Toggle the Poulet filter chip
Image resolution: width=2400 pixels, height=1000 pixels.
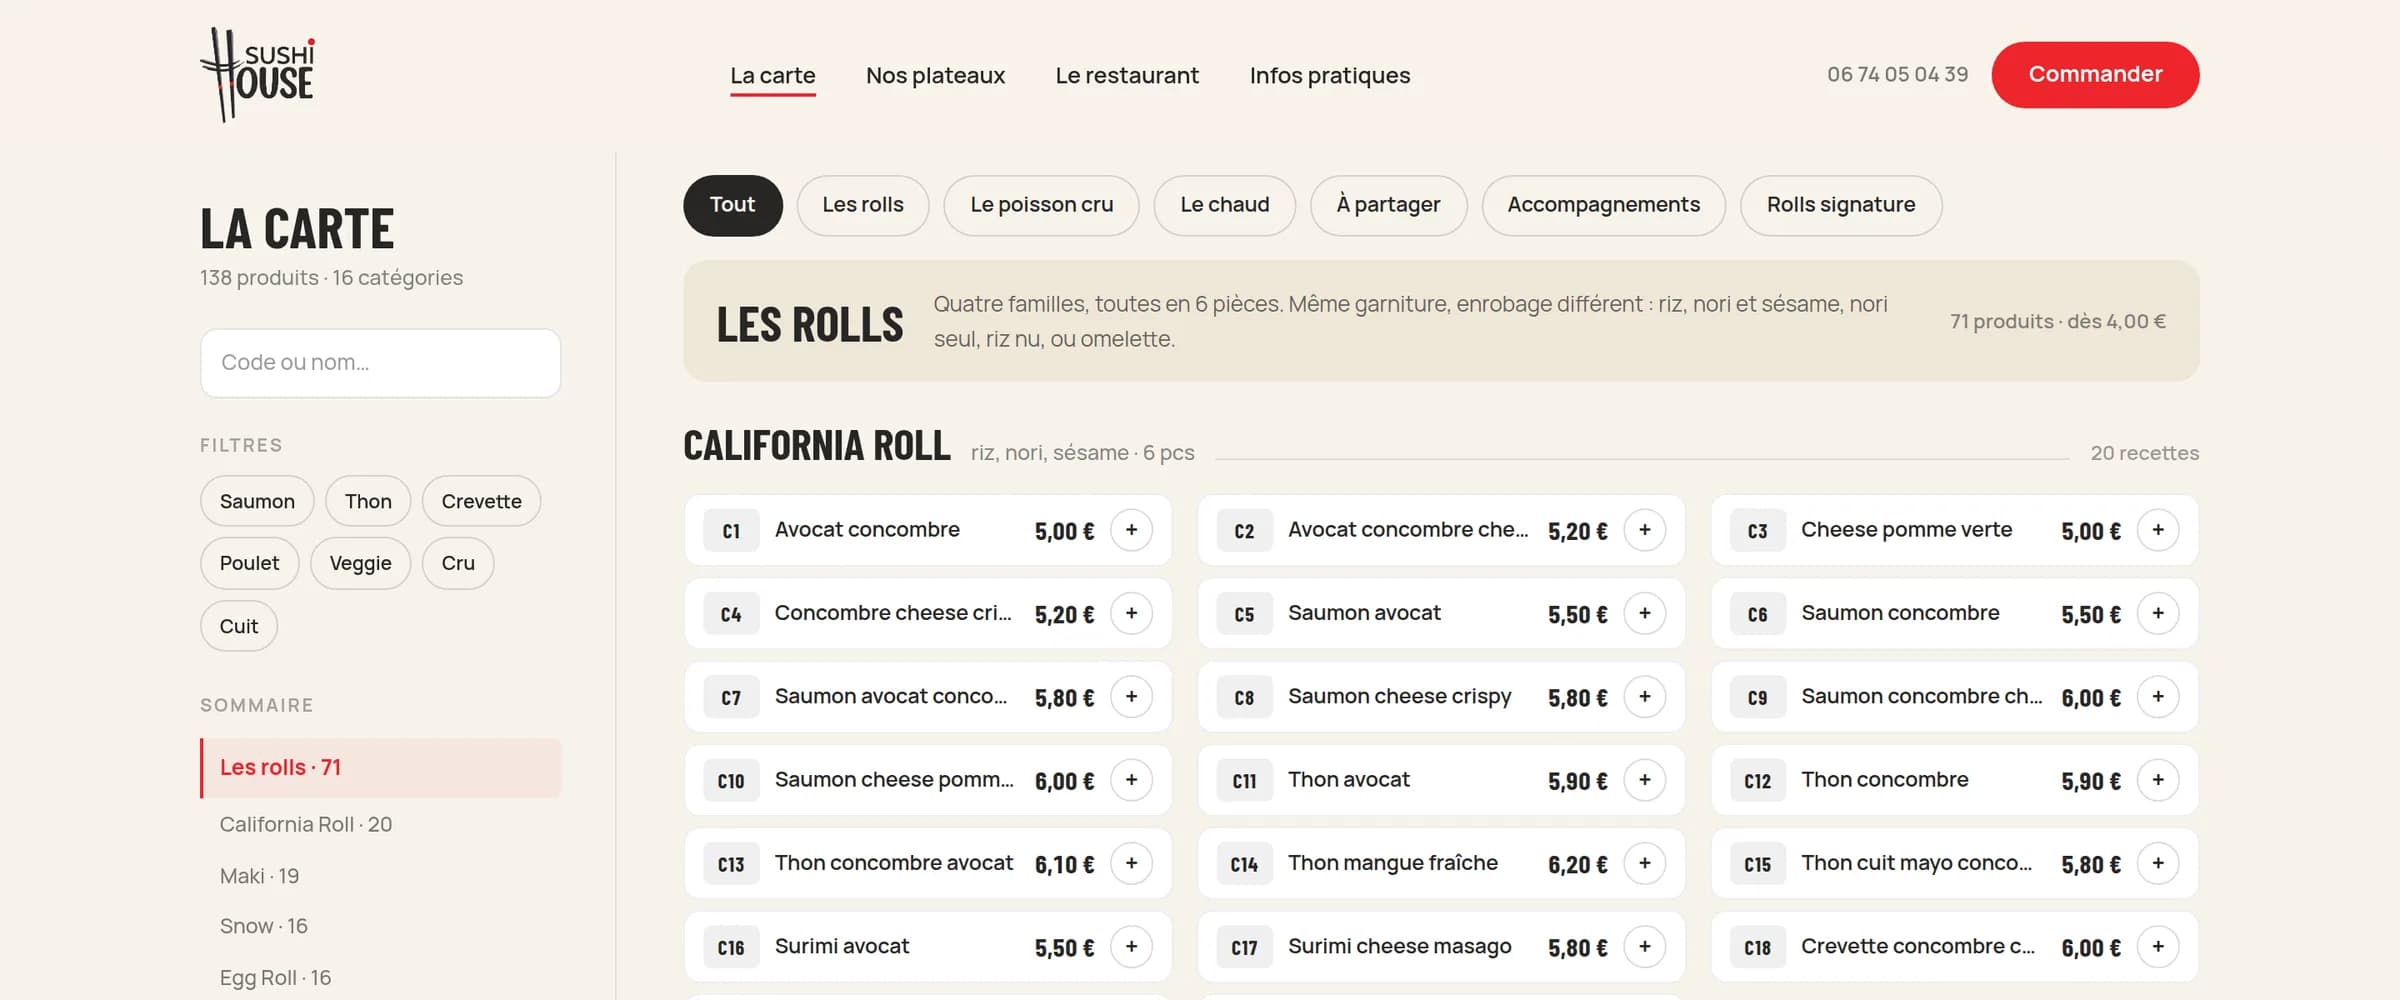coord(249,563)
